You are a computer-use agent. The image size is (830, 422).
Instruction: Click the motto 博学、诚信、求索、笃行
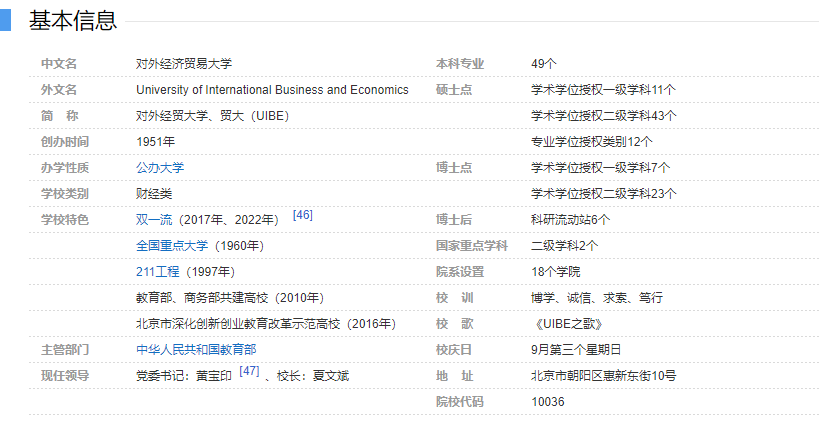pos(596,298)
